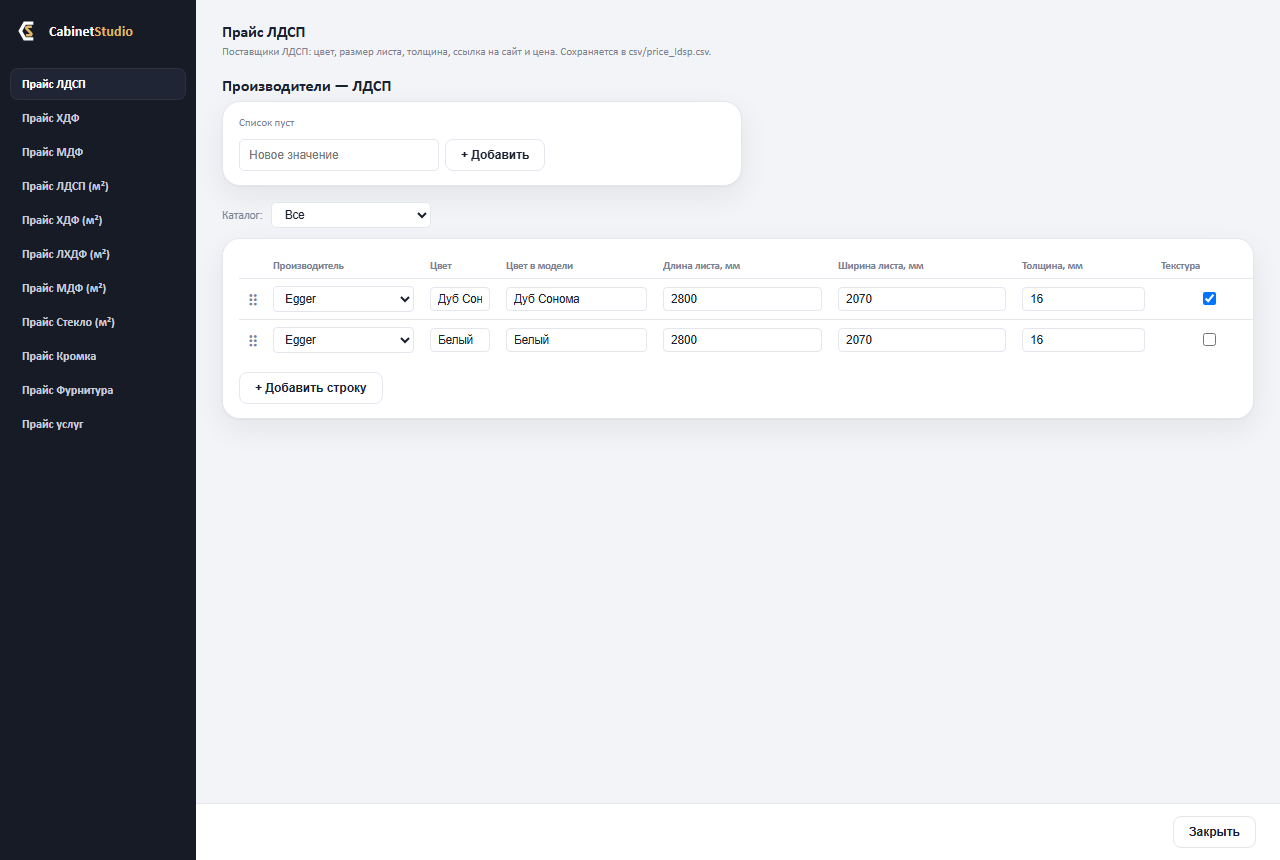Open Прайс услуг in the sidebar
This screenshot has width=1280, height=860.
click(x=98, y=424)
